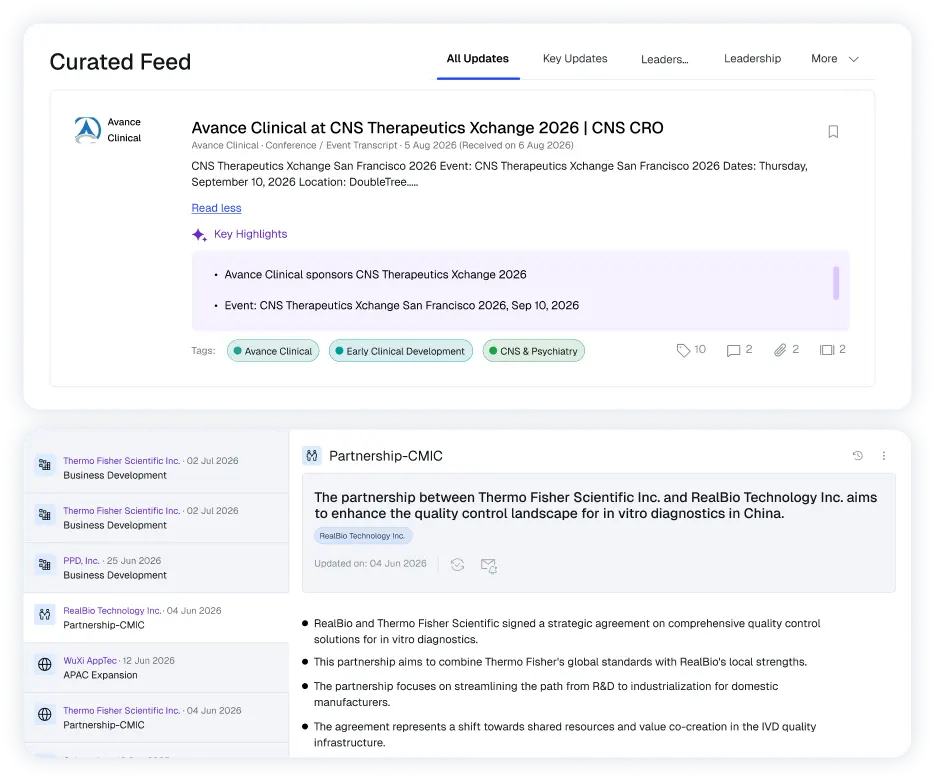Switch to the Key Updates tab

pyautogui.click(x=575, y=58)
